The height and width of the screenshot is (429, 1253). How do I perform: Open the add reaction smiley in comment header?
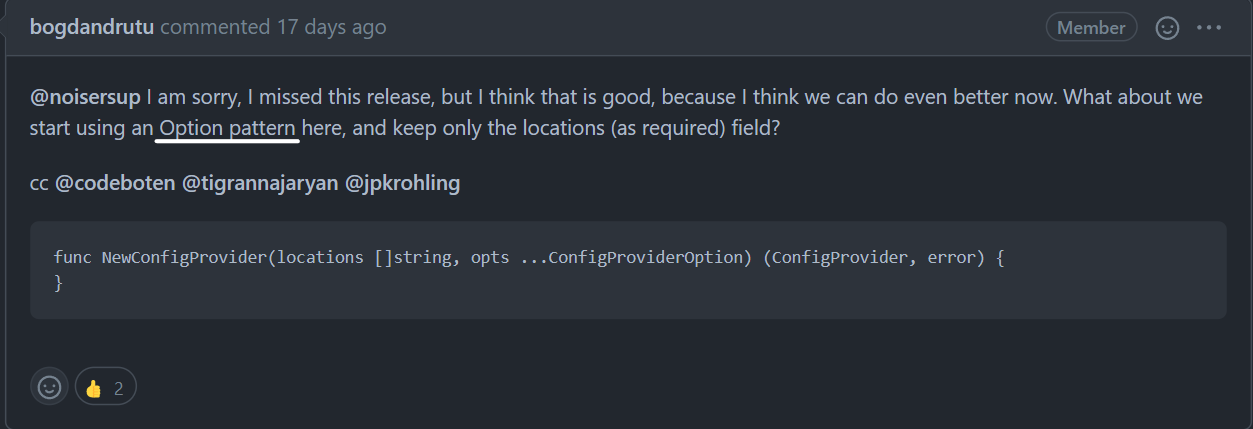click(1167, 28)
